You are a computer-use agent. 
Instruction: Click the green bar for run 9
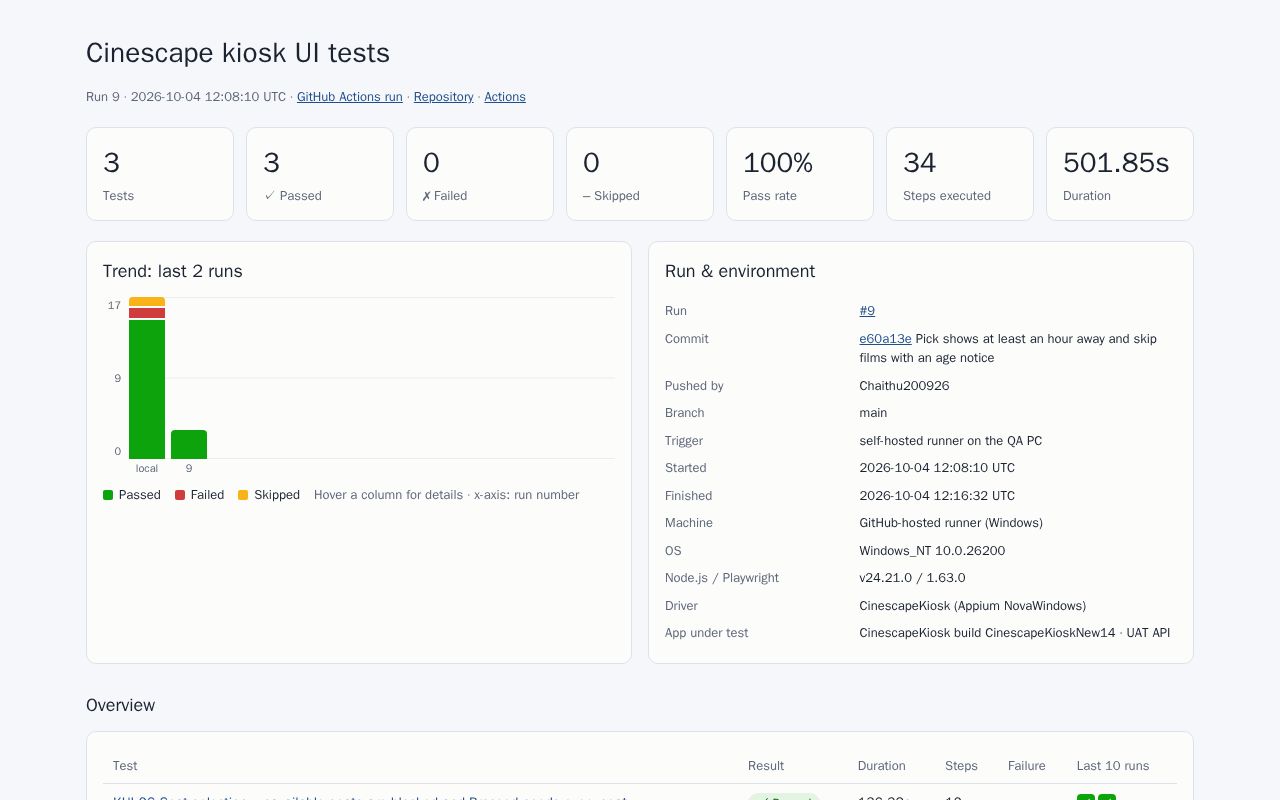(x=189, y=445)
